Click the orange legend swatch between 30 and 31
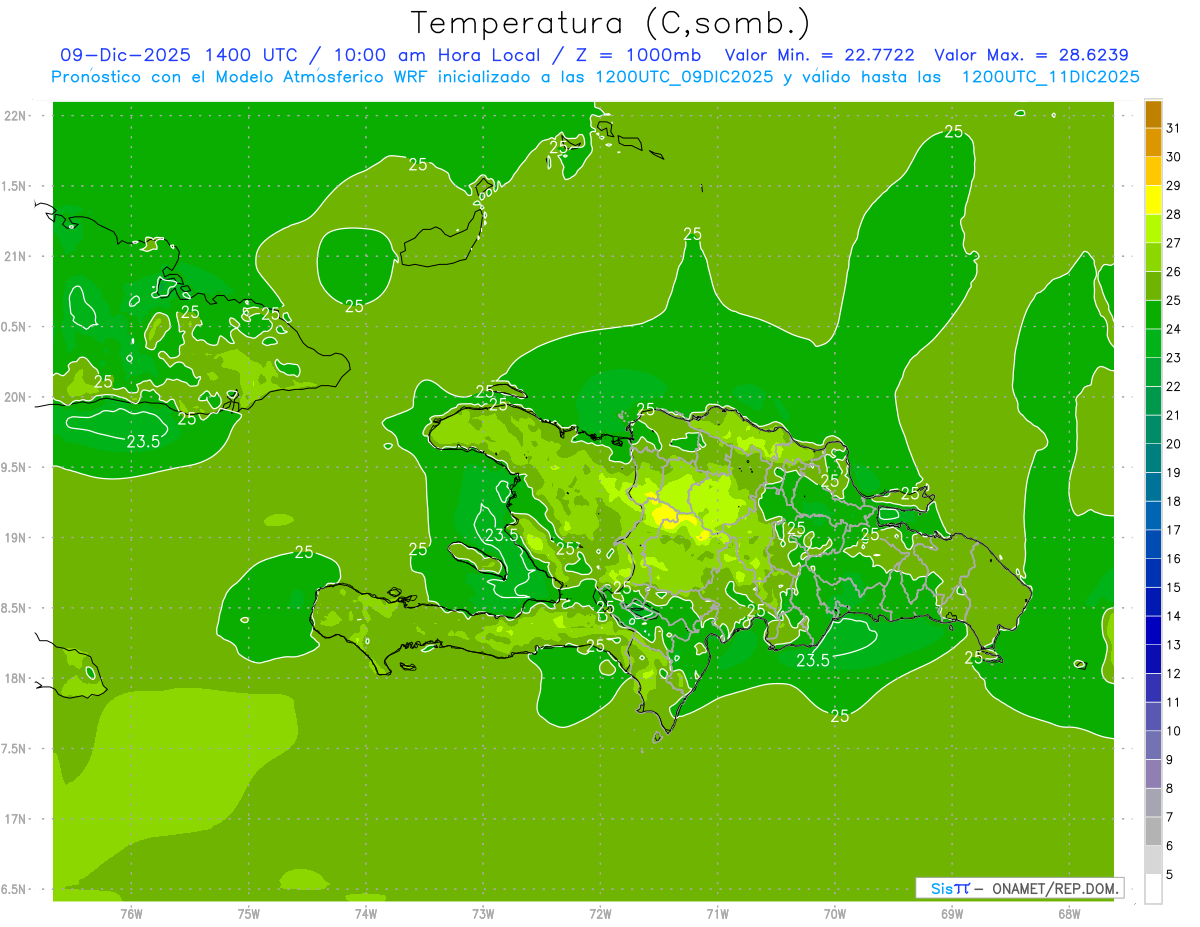The image size is (1200, 927). [x=1153, y=142]
